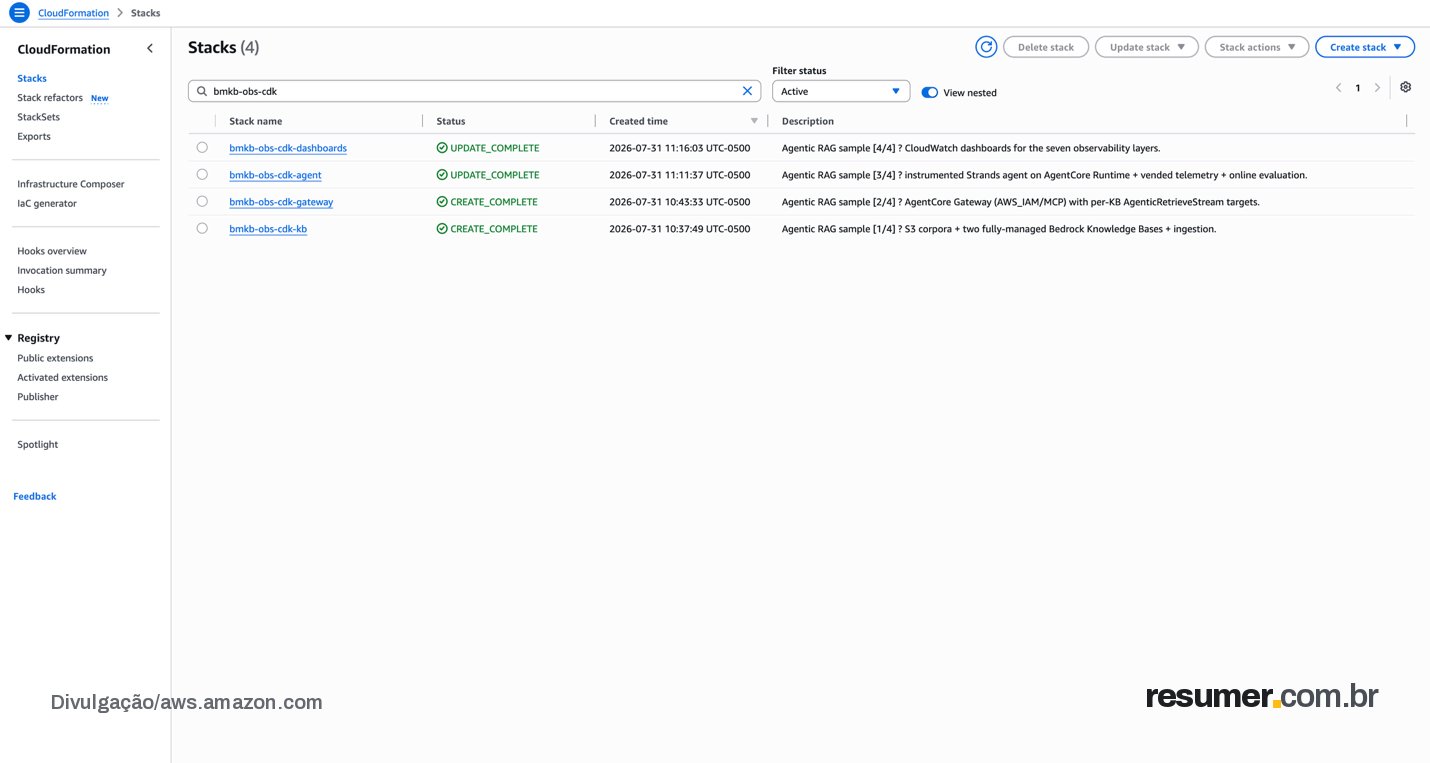Click the CloudFormation breadcrumb link

point(73,13)
